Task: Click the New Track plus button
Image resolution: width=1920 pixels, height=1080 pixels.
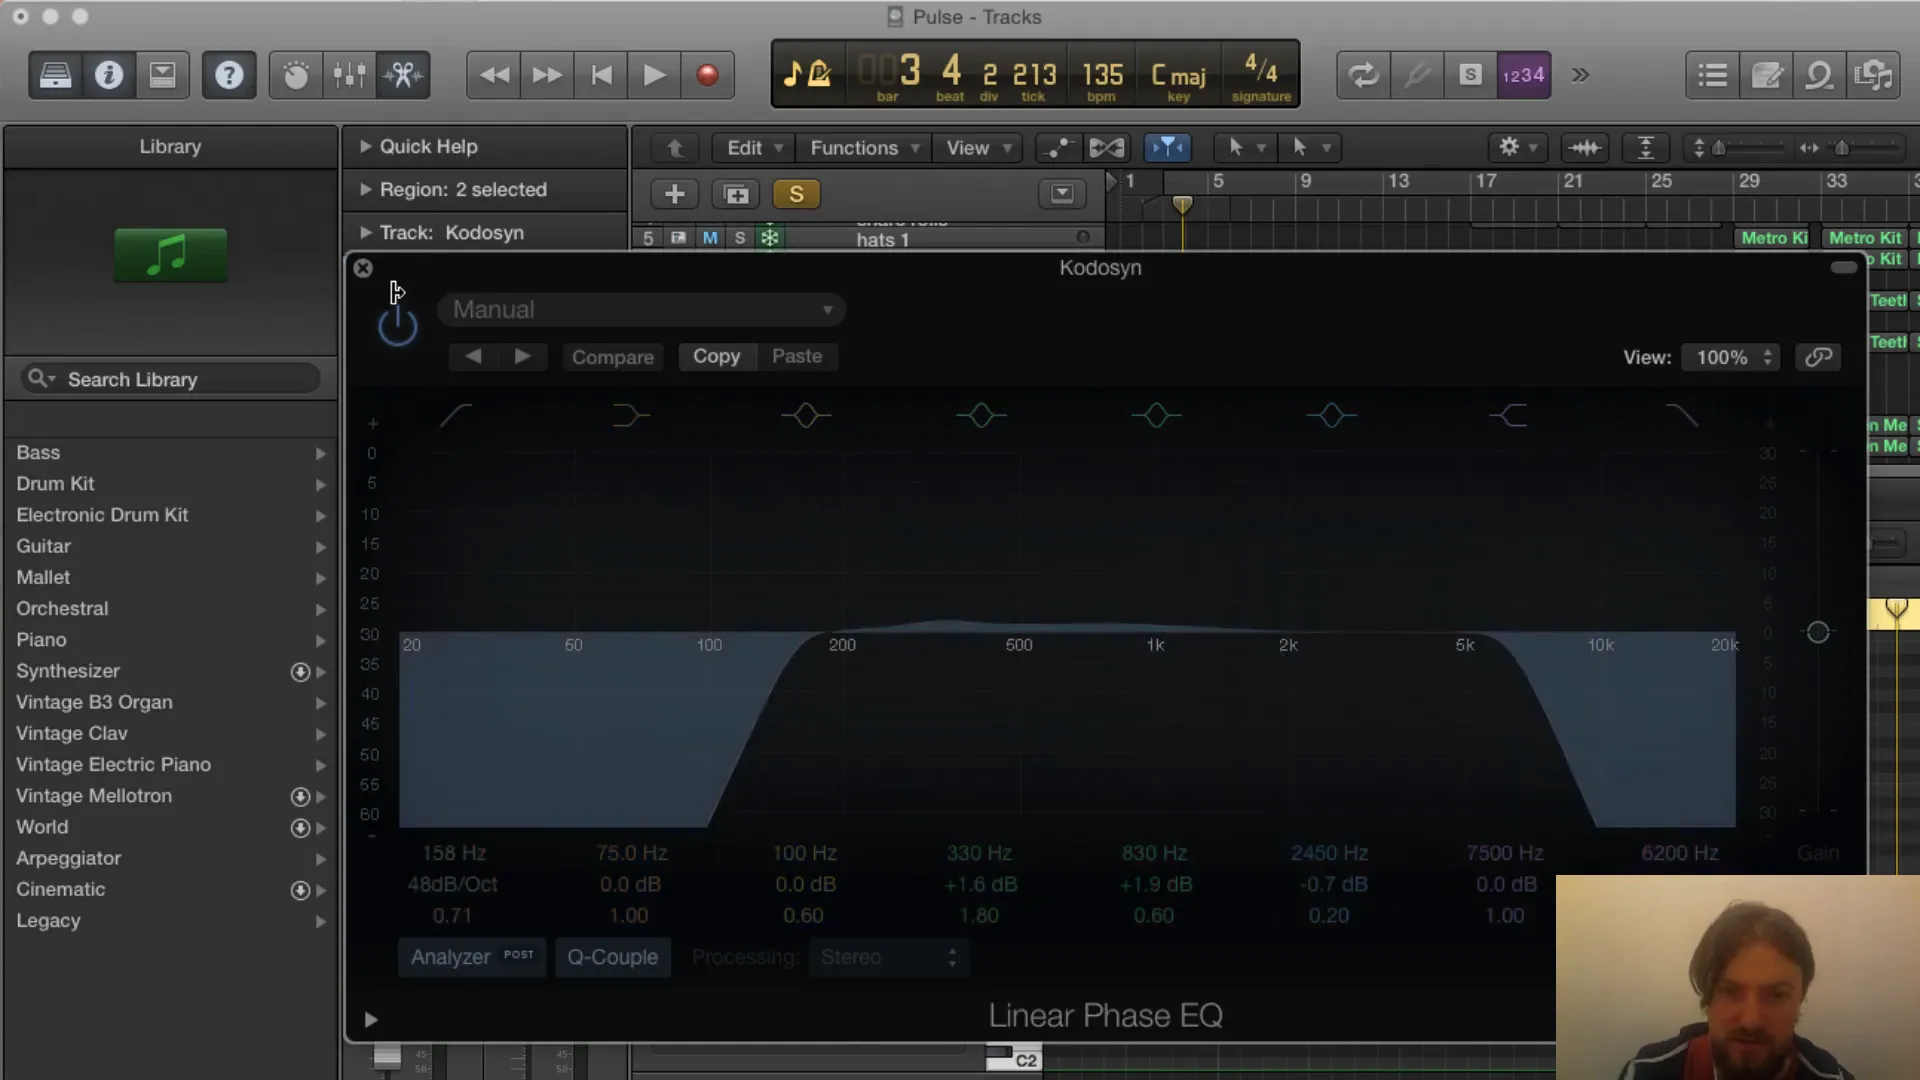Action: tap(675, 194)
